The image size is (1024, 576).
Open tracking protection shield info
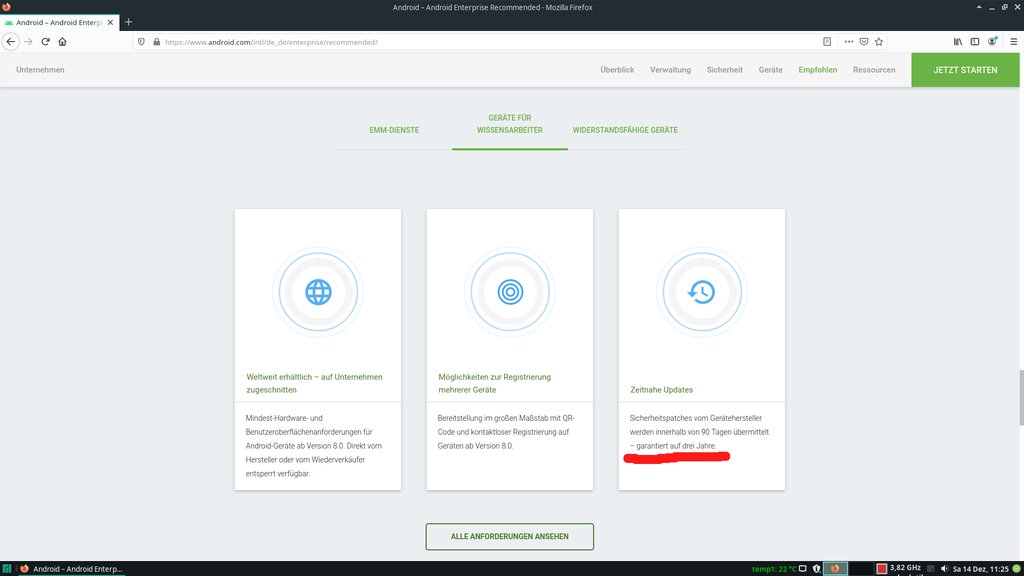pyautogui.click(x=141, y=42)
